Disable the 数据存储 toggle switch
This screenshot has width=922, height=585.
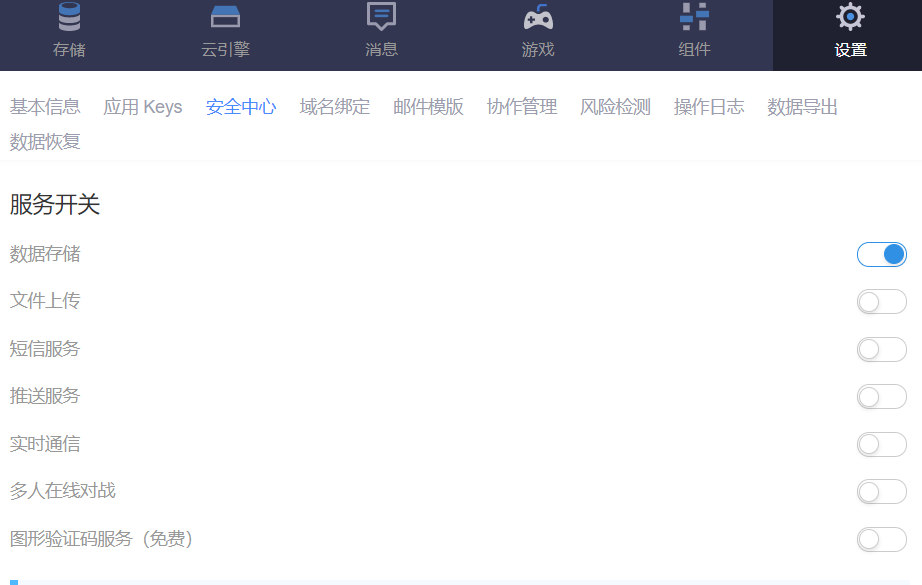[881, 254]
